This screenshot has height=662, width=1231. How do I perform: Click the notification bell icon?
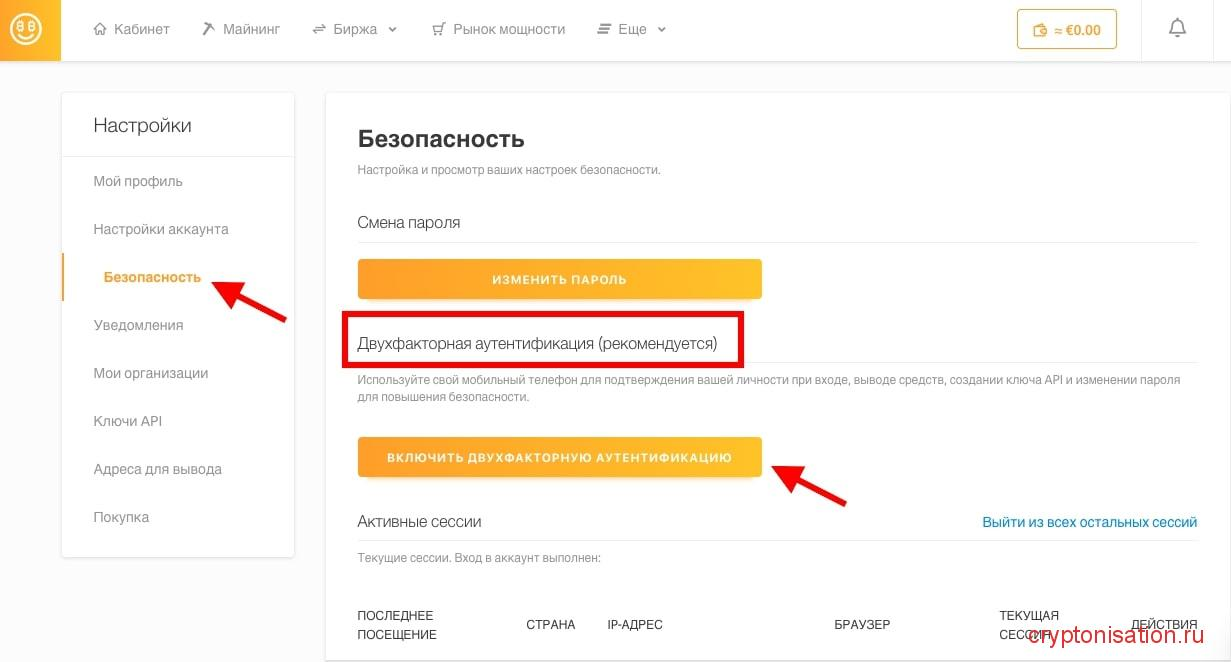1177,29
